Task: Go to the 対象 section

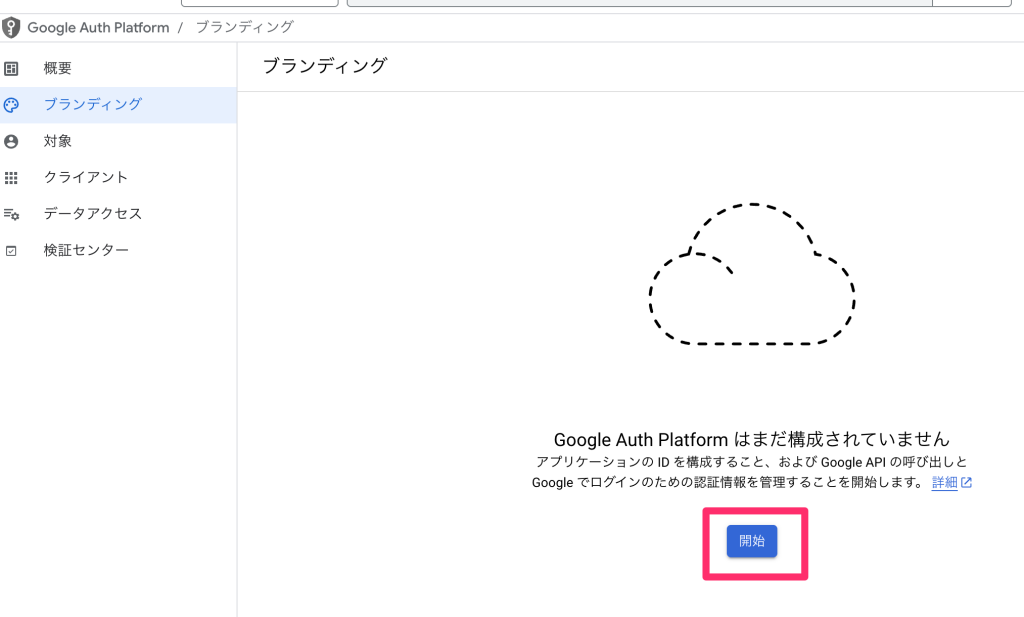Action: 118,141
